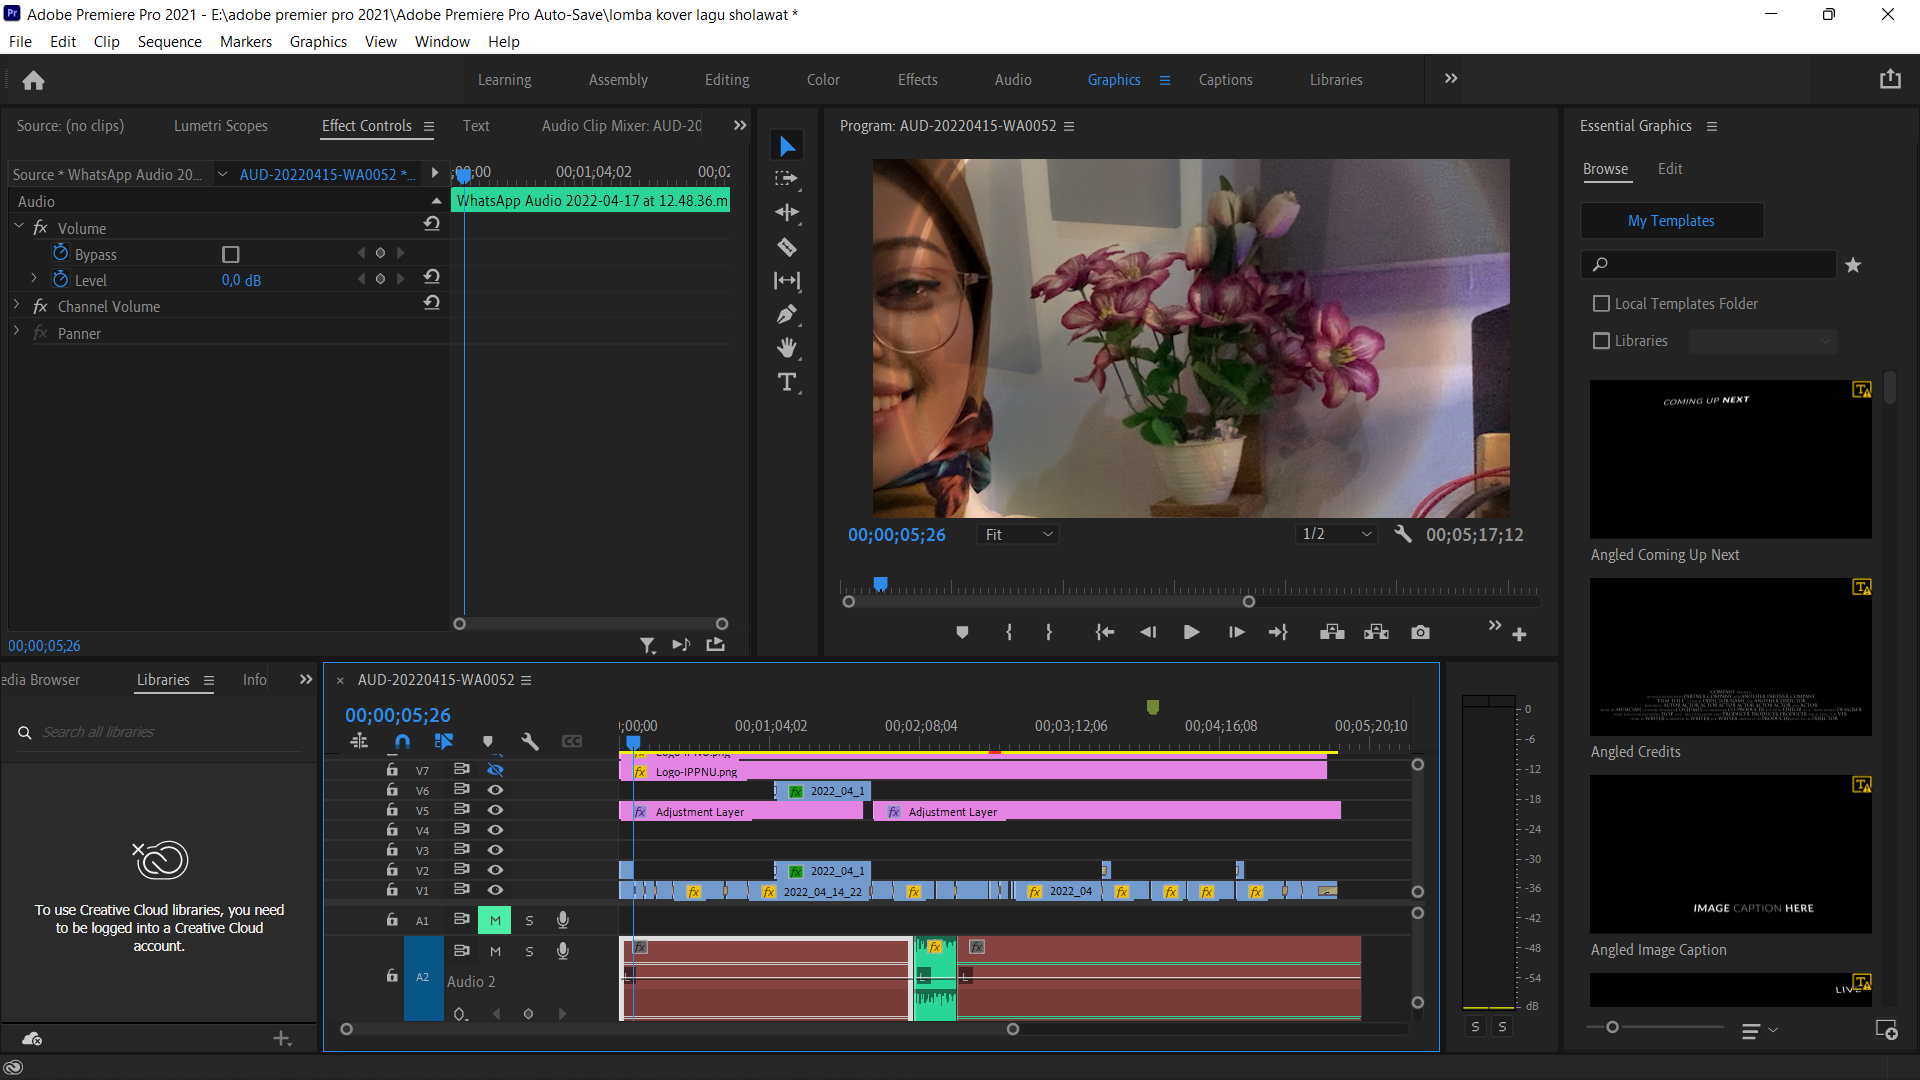This screenshot has width=1920, height=1080.
Task: Click Export Frame camera icon
Action: 1420,632
